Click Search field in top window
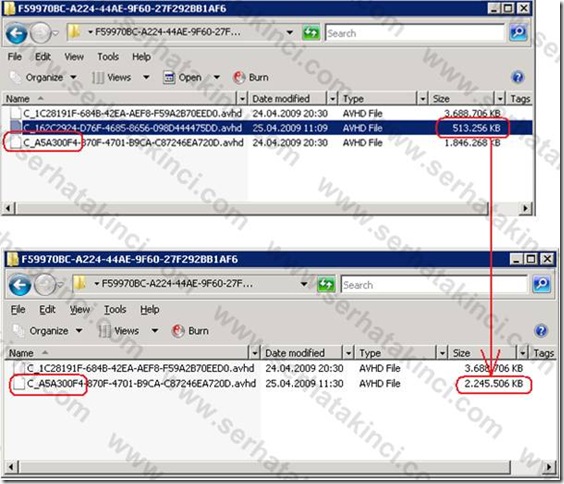Screen dimensions: 564x484 click(x=415, y=33)
